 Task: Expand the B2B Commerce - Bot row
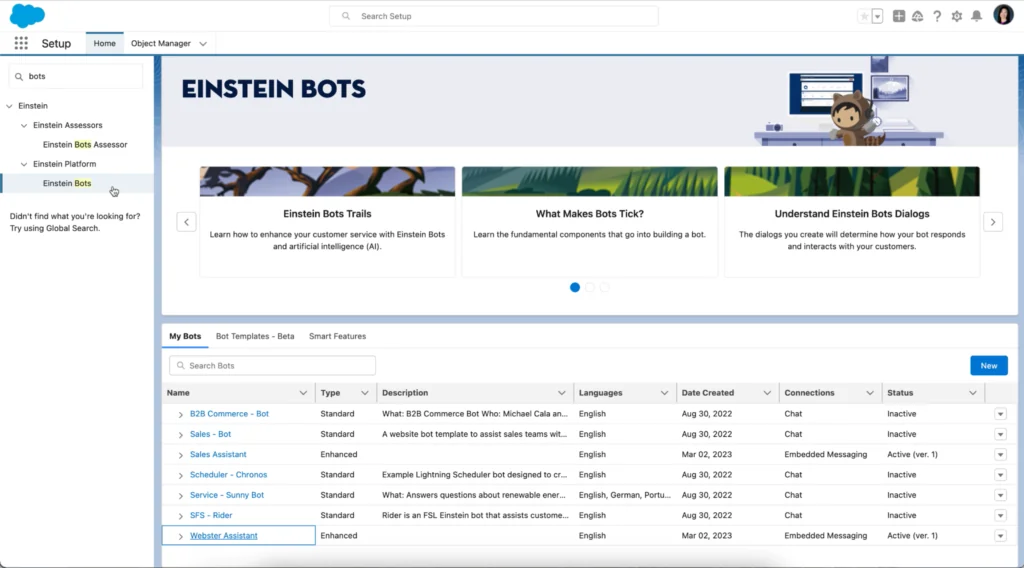click(181, 415)
